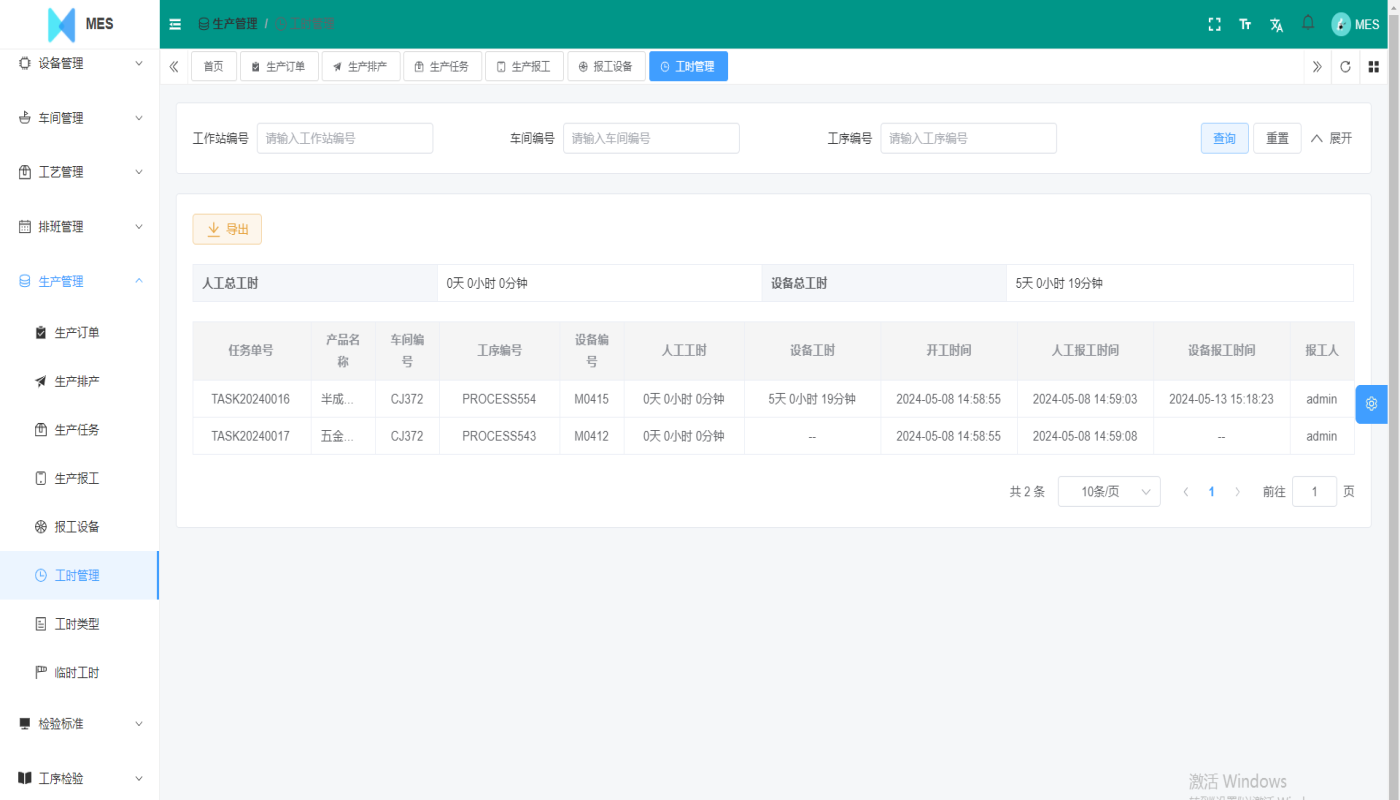Click the M0415 device cell
Screen dimensions: 1400x800
pos(592,399)
